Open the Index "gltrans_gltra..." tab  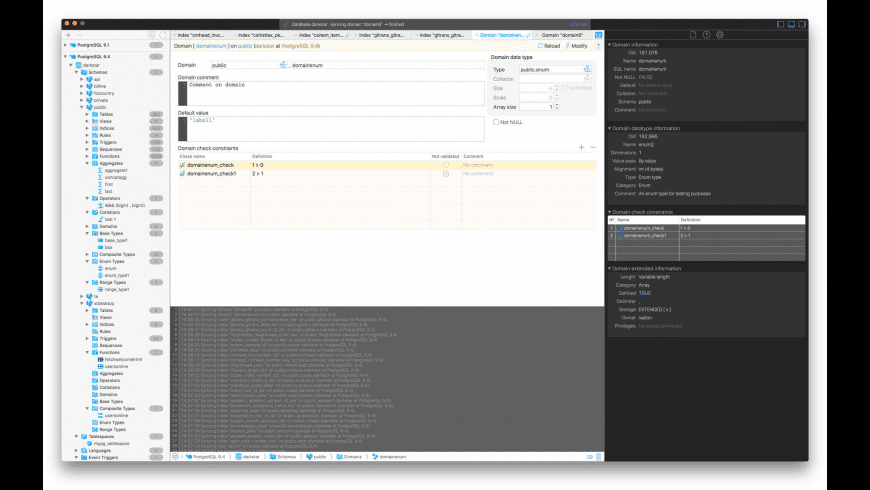[x=382, y=34]
